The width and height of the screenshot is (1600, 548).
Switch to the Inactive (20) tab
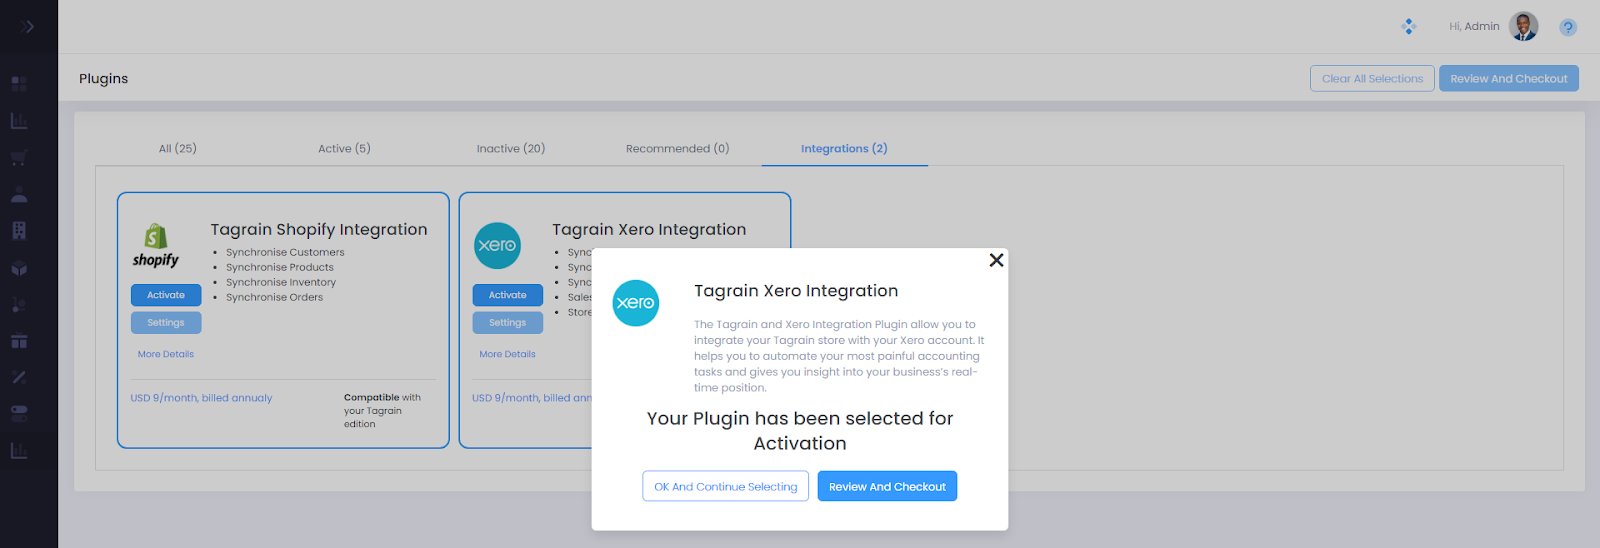click(511, 148)
